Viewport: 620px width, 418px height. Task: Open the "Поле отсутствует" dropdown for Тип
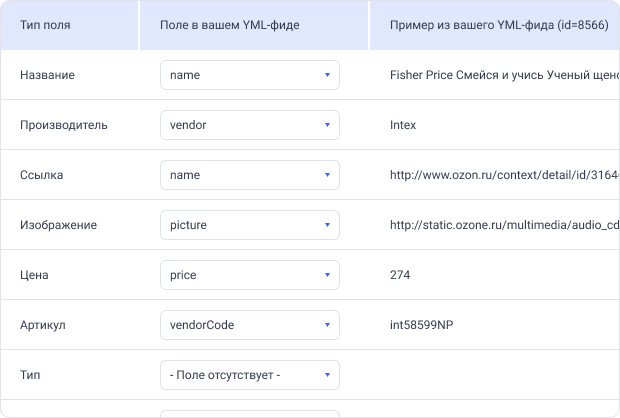coord(249,375)
